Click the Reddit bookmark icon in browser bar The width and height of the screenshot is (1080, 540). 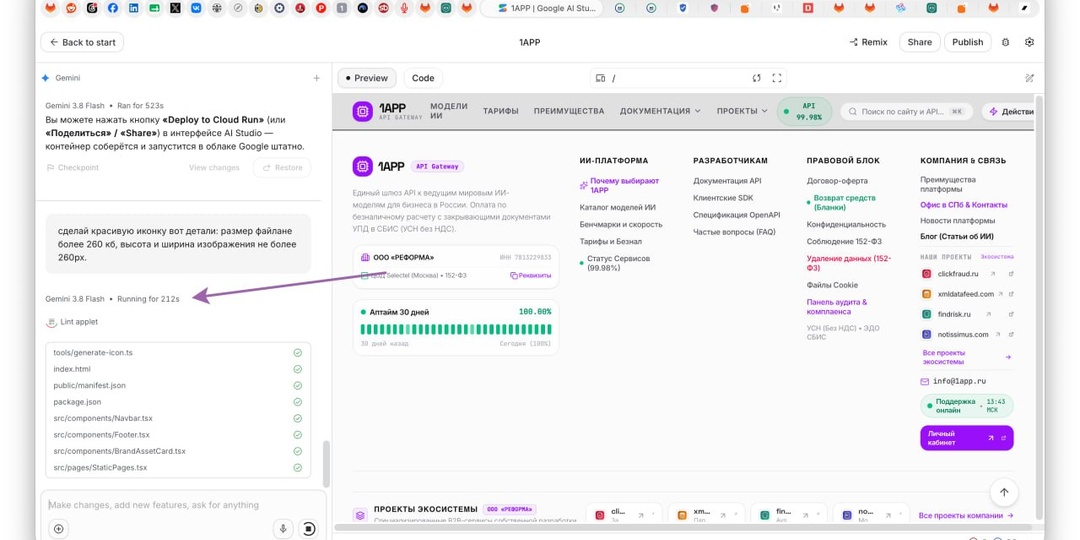coord(70,8)
